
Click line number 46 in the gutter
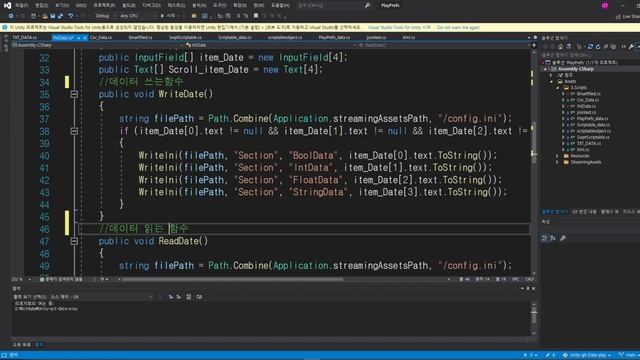[44, 229]
